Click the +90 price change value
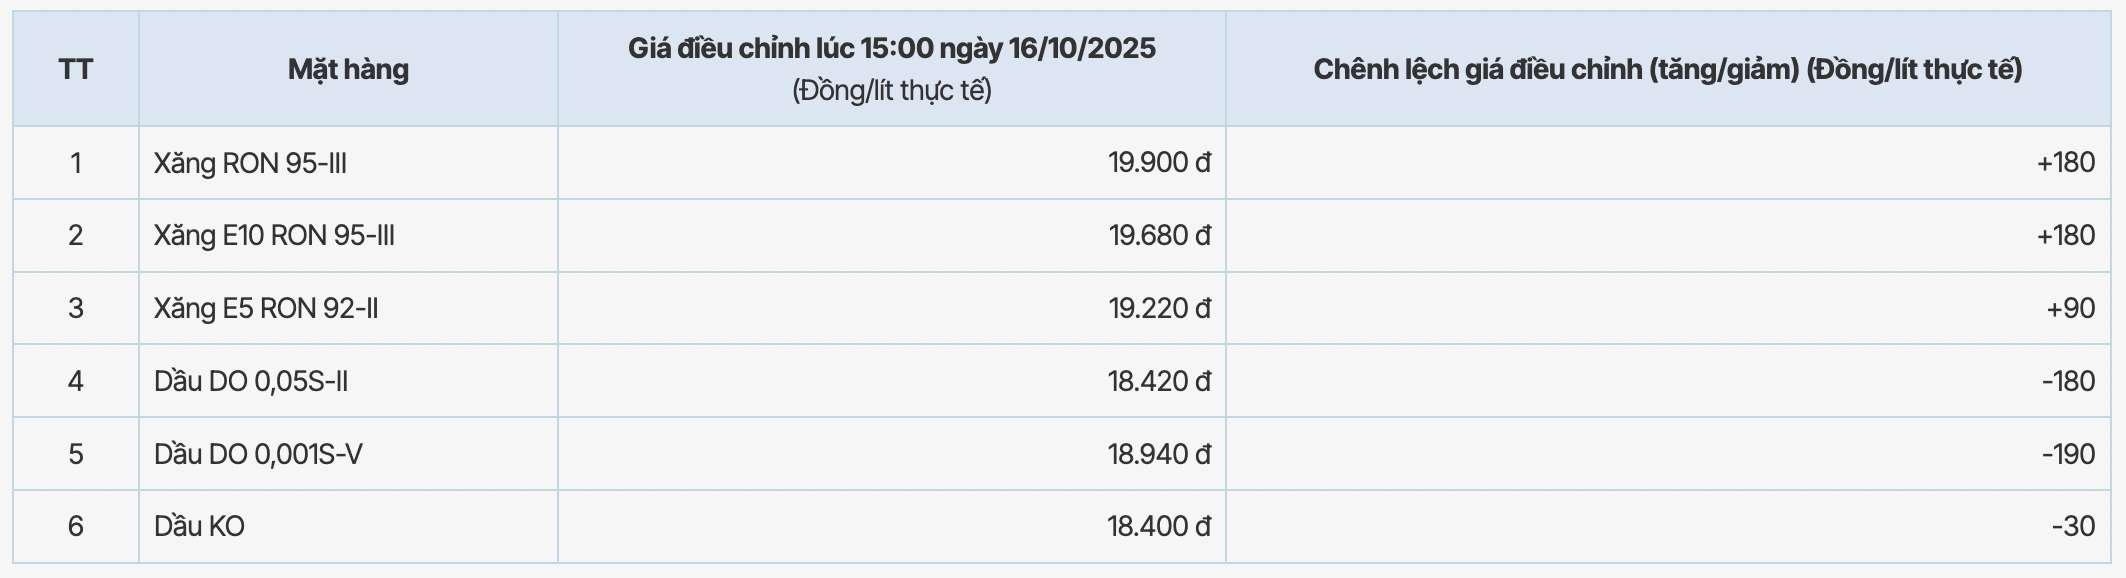The width and height of the screenshot is (2126, 578). tap(2070, 308)
